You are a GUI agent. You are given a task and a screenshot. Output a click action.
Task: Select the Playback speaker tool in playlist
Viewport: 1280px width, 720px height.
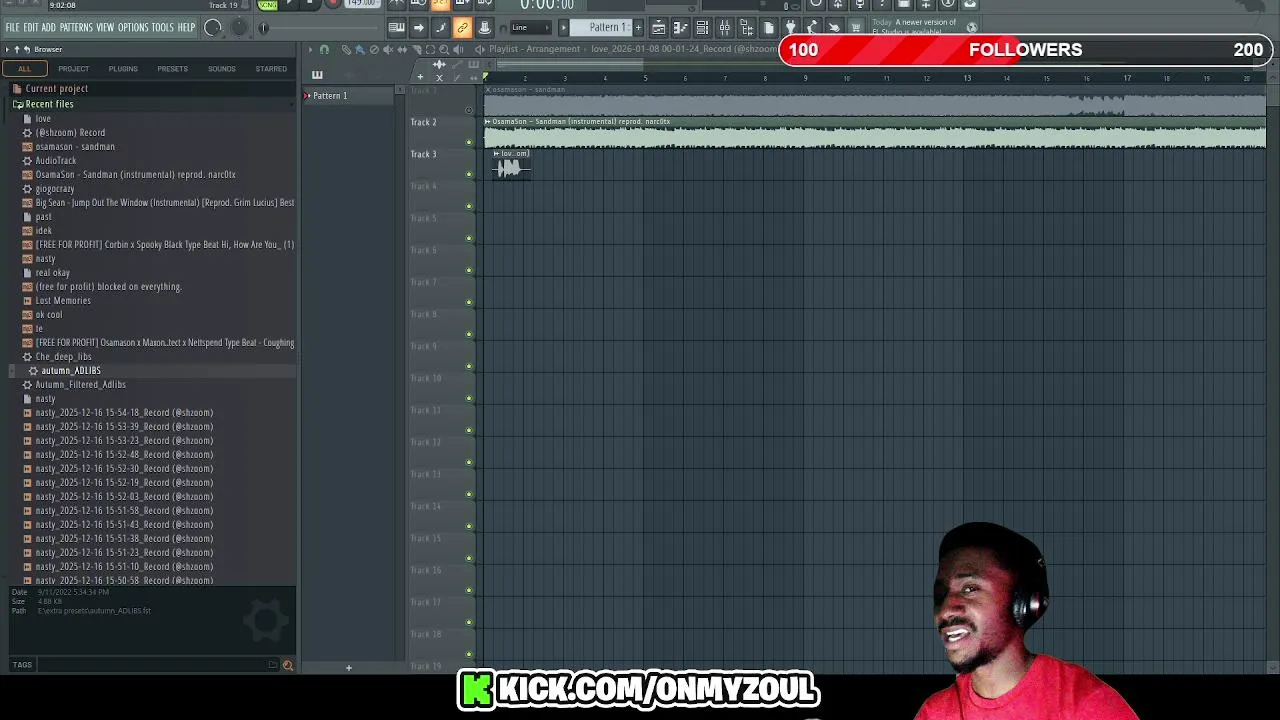coord(458,49)
